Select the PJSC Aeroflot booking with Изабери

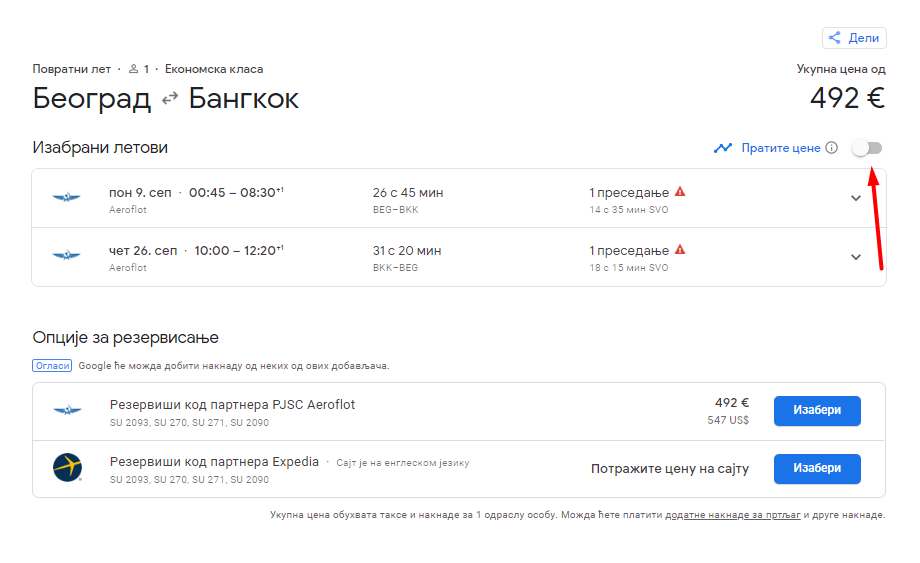tap(817, 410)
